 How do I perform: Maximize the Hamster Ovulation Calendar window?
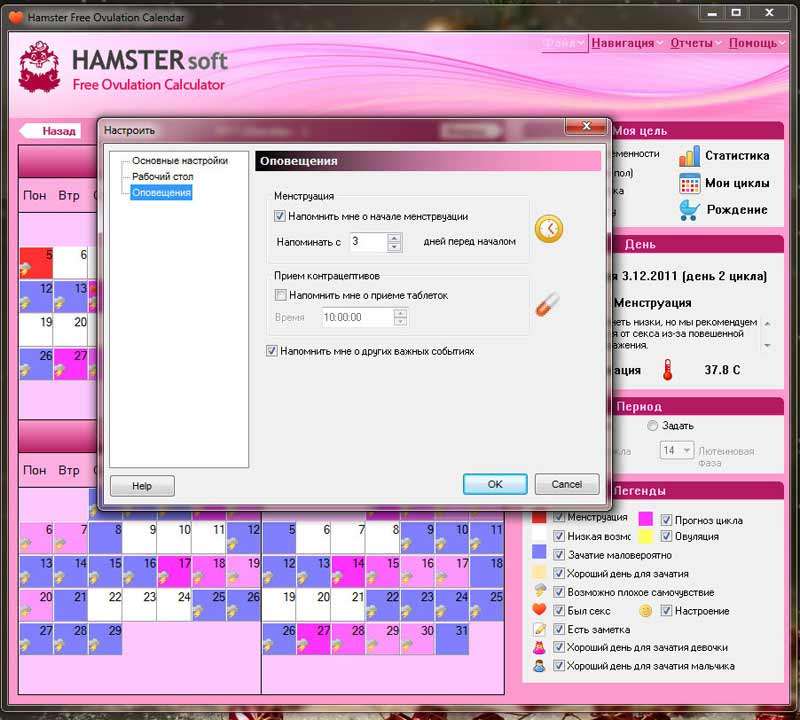coord(736,13)
